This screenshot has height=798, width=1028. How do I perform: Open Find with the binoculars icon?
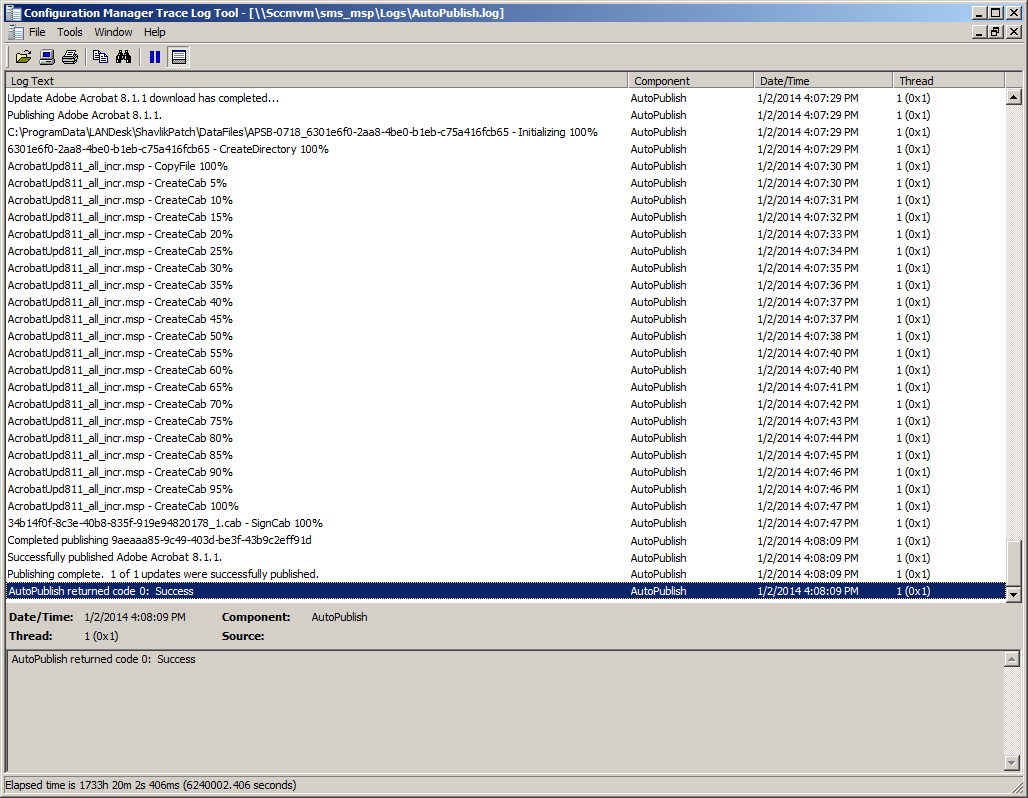(124, 57)
